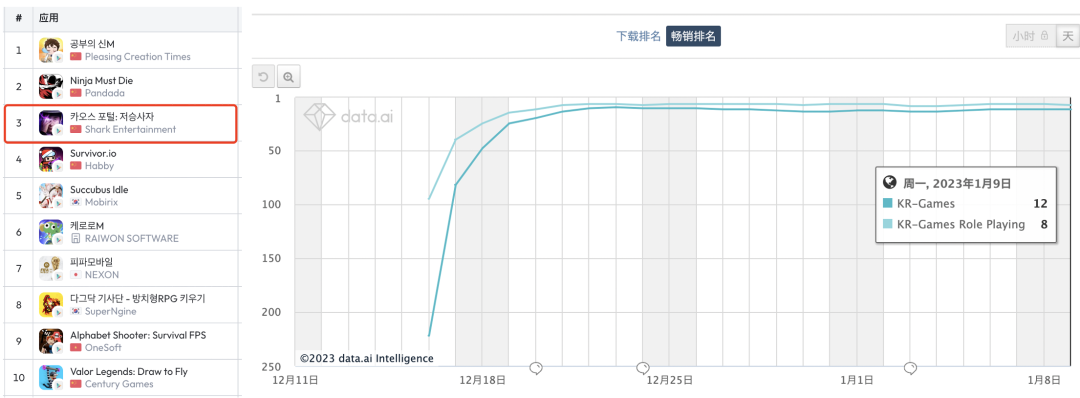Open the Alphabet Shooter app icon
This screenshot has height=398, width=1080.
52,342
